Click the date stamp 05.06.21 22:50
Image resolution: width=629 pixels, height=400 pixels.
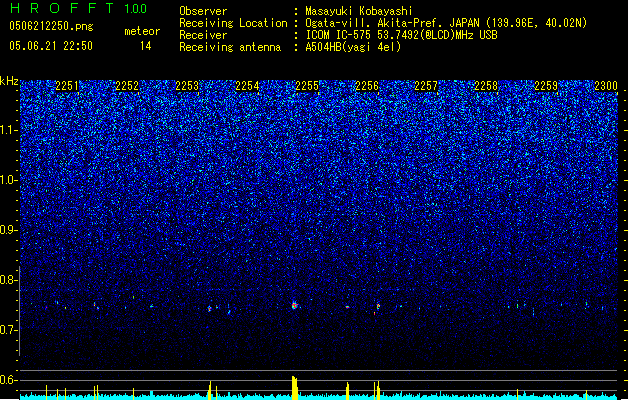coord(51,46)
